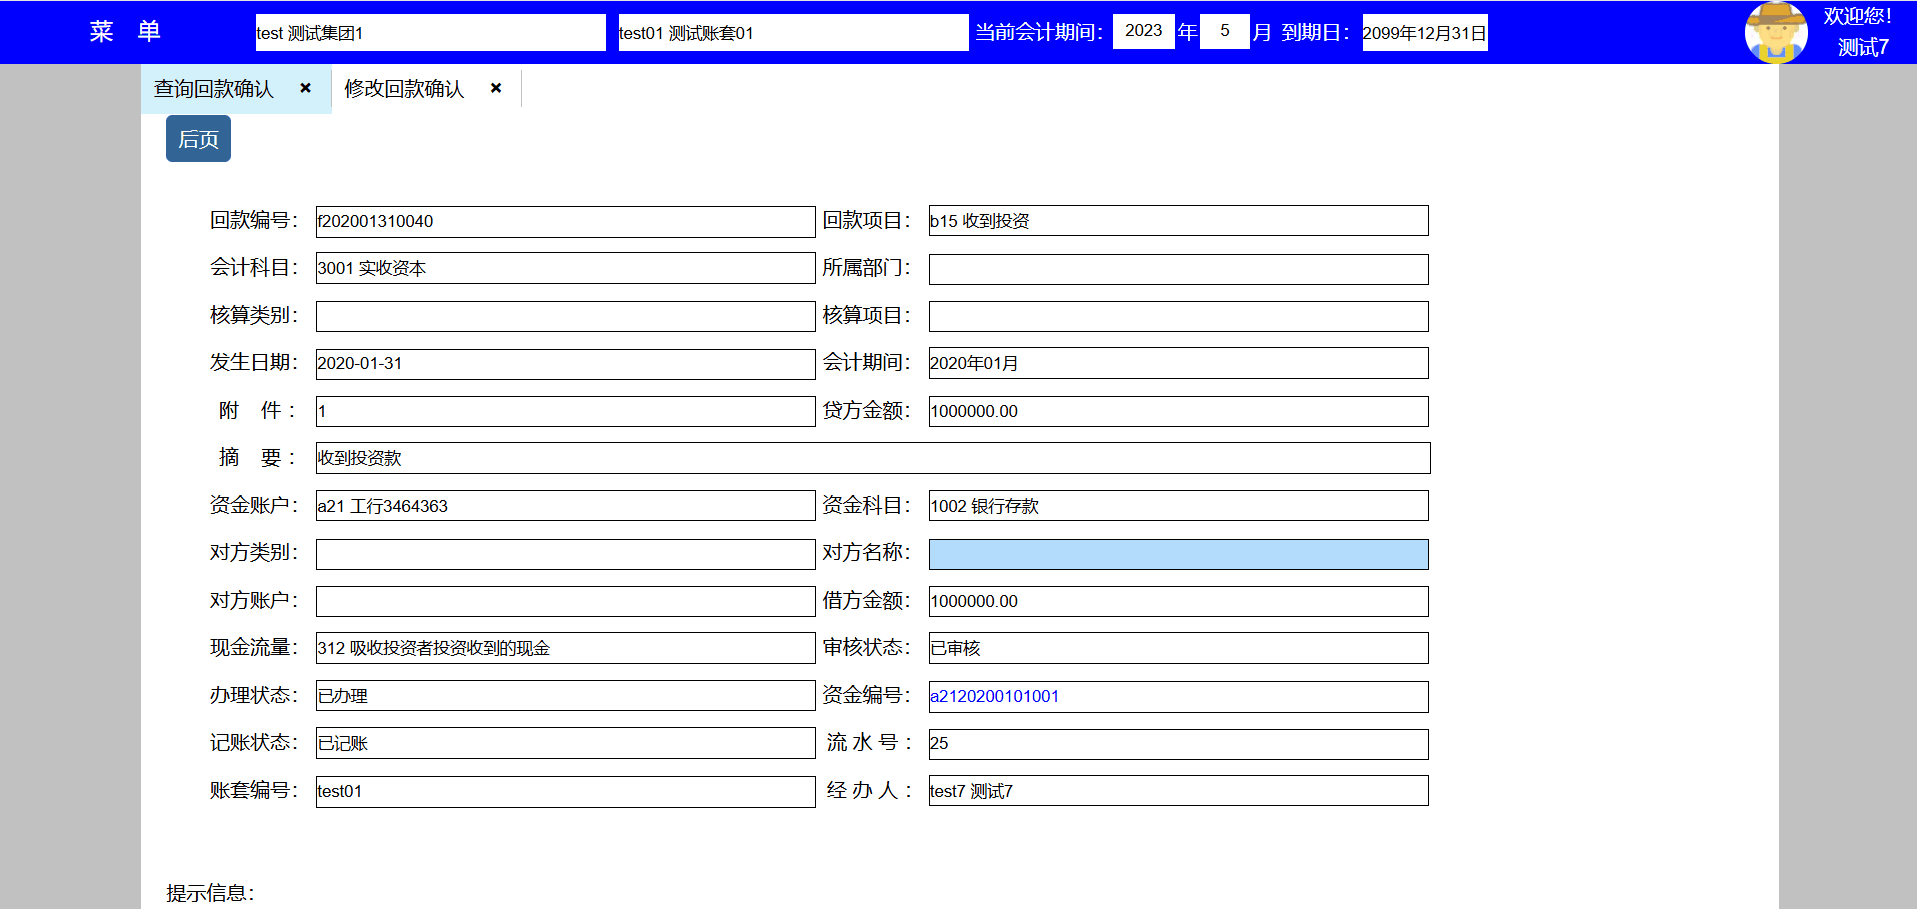Focus the 发生日期 date field
Image resolution: width=1917 pixels, height=909 pixels.
pyautogui.click(x=565, y=363)
